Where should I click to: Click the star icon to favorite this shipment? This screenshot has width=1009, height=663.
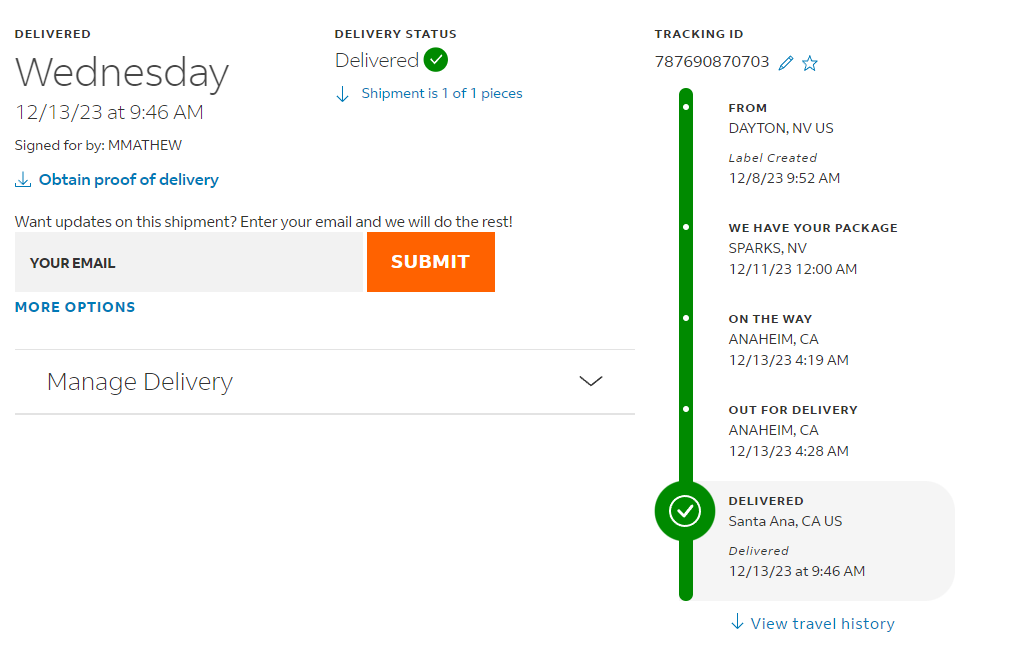click(810, 63)
